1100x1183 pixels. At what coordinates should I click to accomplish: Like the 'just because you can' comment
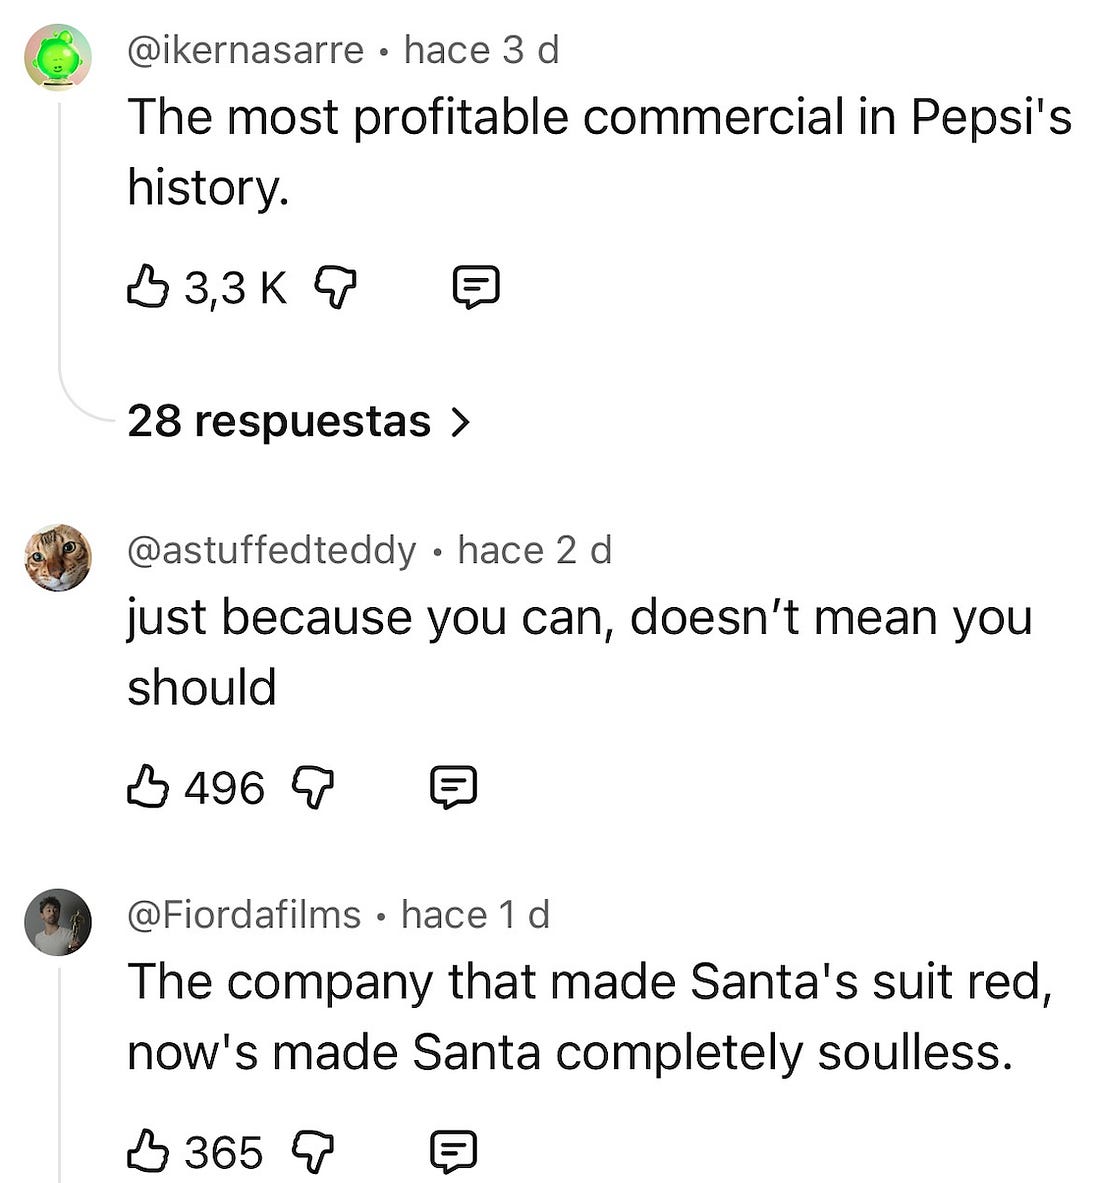click(147, 787)
